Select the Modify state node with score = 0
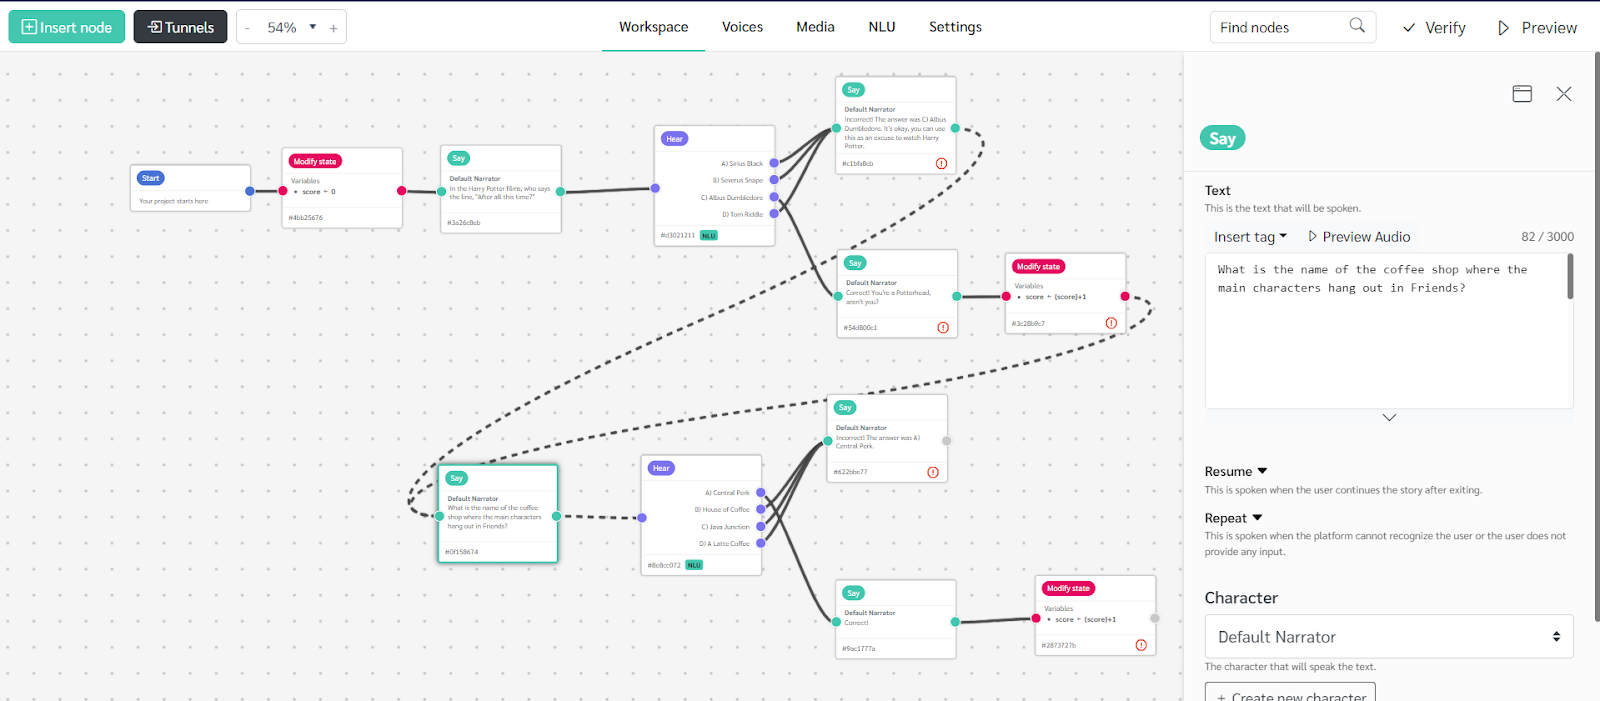Viewport: 1600px width, 701px height. 343,188
